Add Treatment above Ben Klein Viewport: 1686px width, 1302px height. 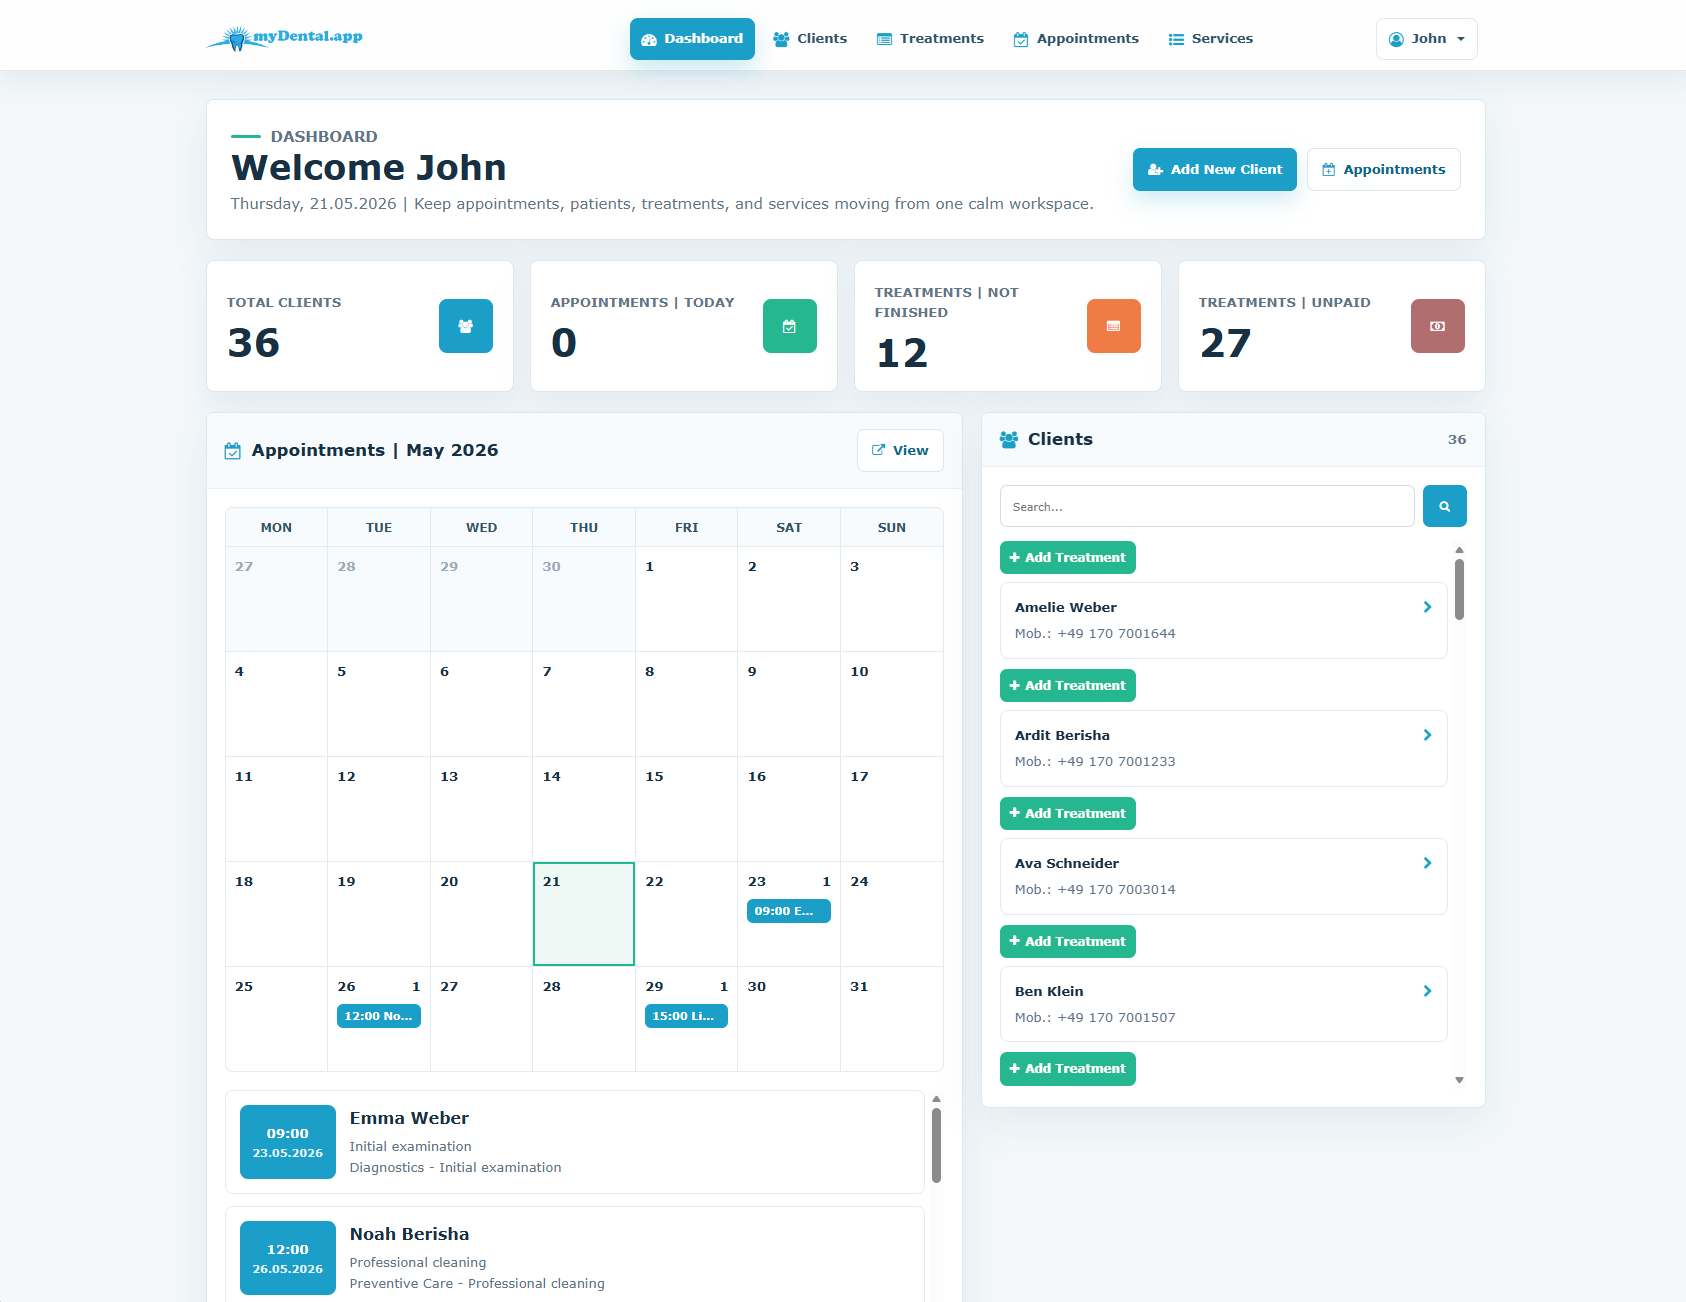pos(1068,942)
